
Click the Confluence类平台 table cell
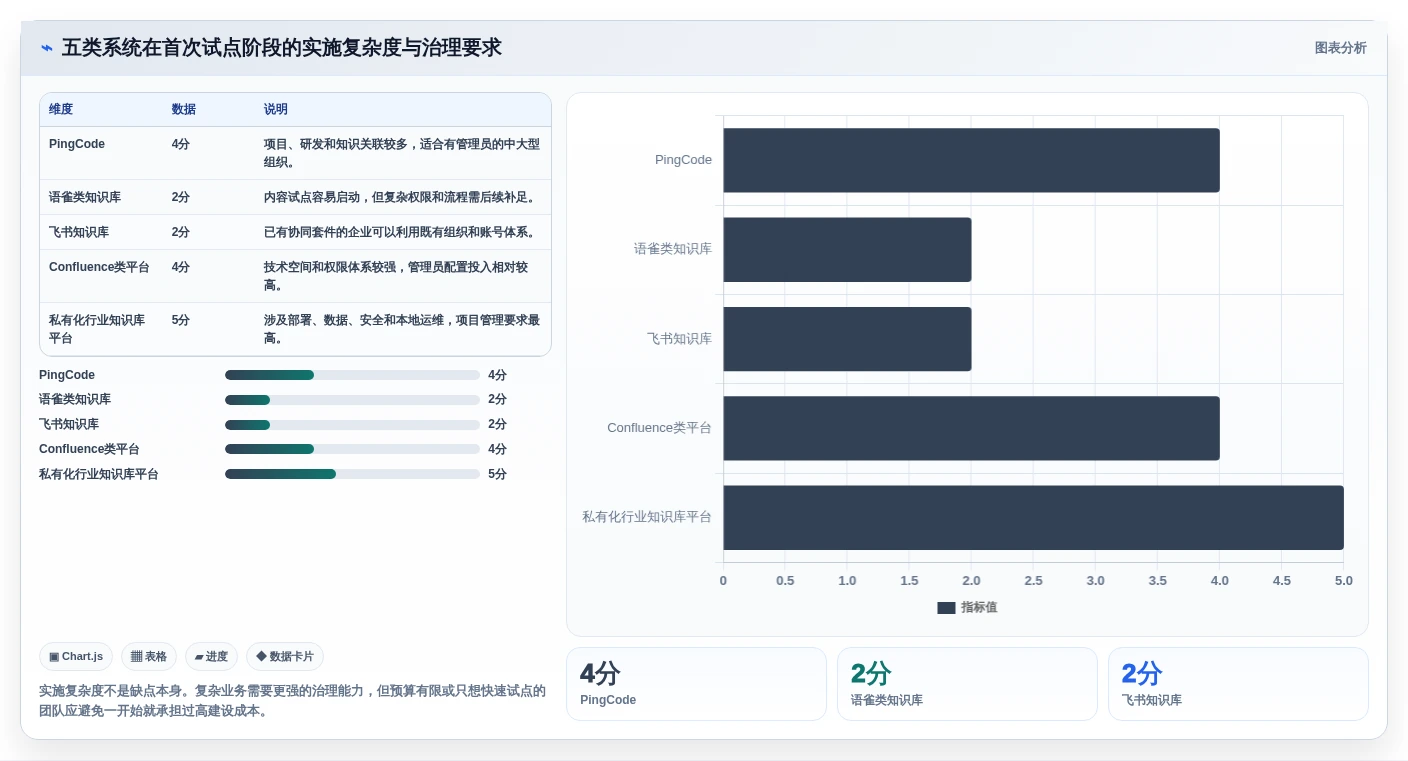pyautogui.click(x=99, y=267)
